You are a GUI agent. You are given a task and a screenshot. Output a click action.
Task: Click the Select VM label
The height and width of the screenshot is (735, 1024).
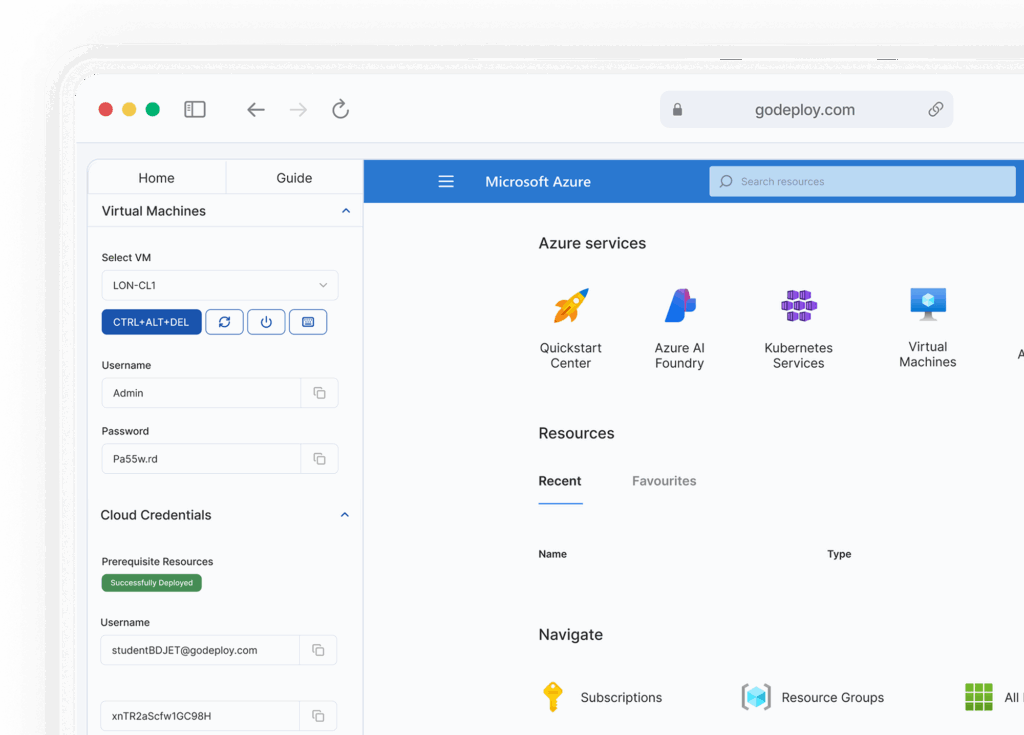pyautogui.click(x=126, y=257)
